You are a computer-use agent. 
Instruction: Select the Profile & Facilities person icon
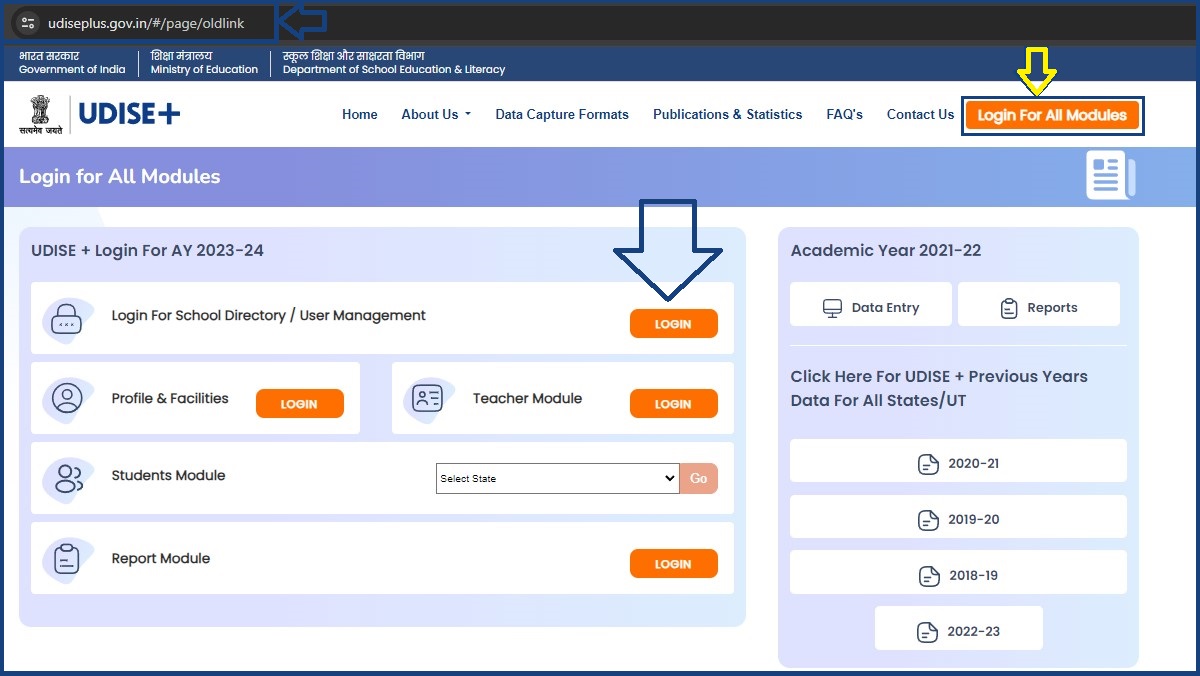point(67,398)
